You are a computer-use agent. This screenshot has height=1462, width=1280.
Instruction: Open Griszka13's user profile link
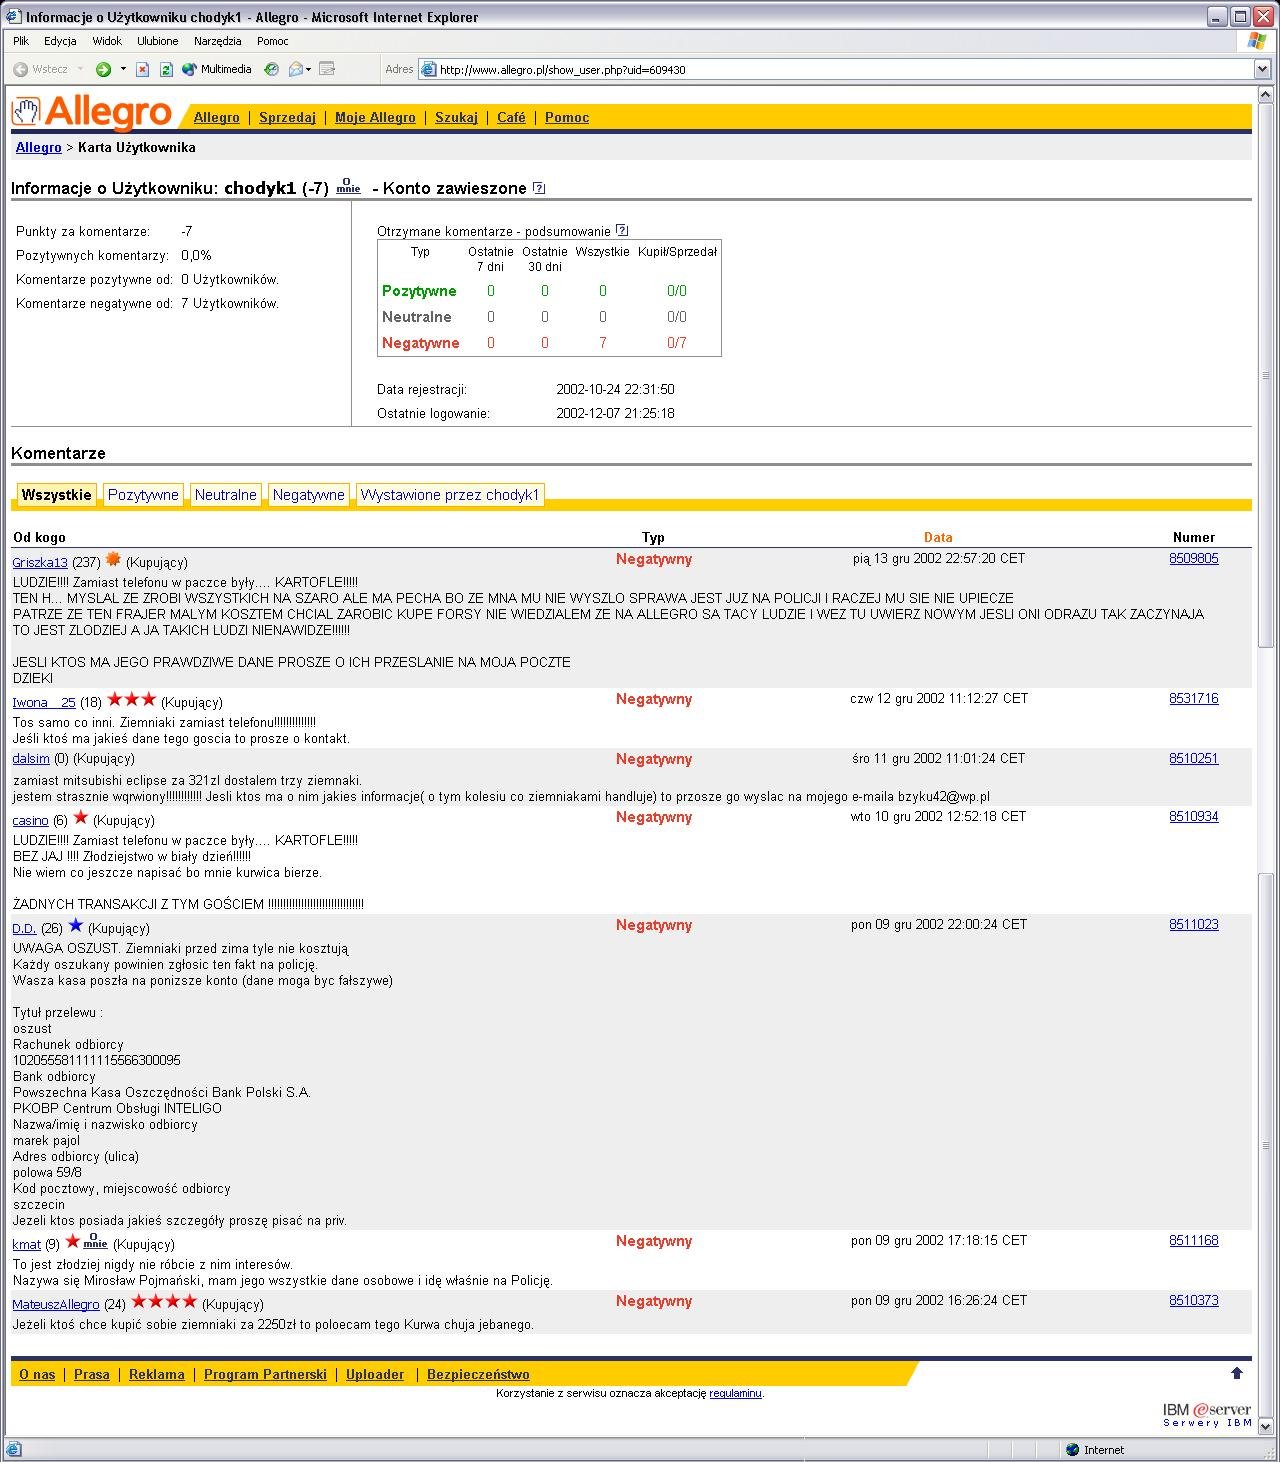(40, 563)
